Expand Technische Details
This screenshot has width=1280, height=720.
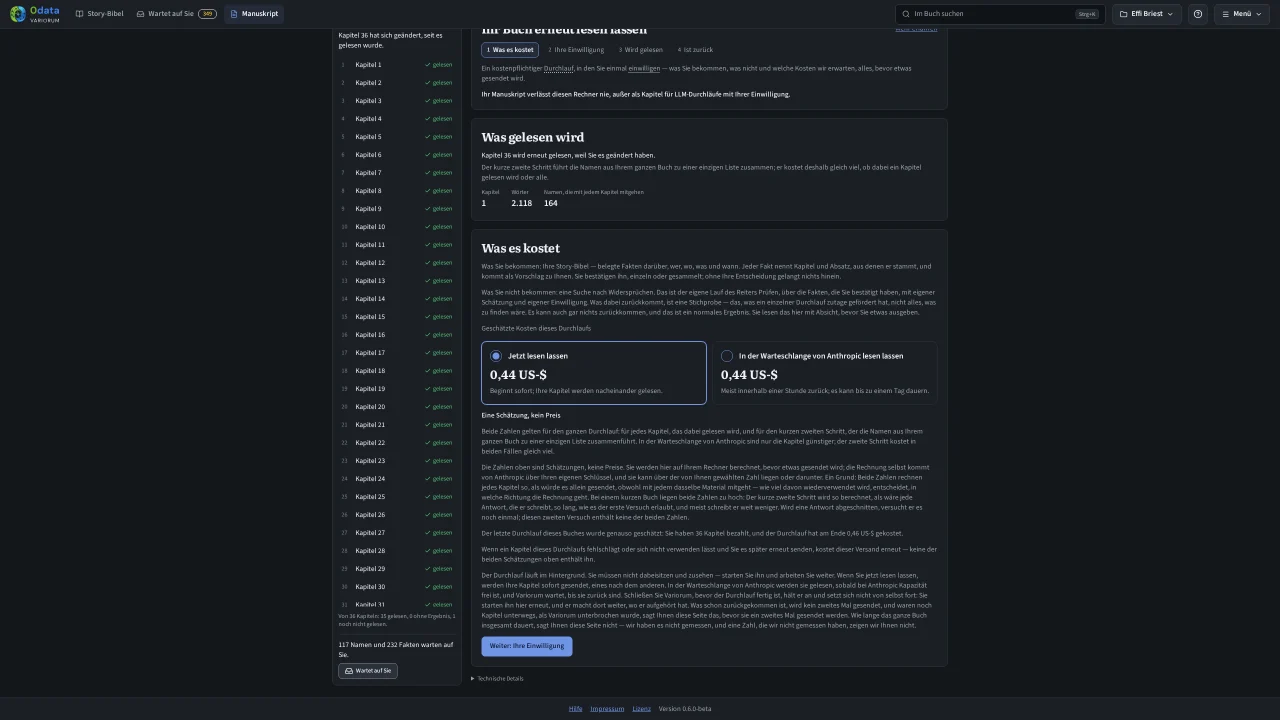[x=497, y=679]
